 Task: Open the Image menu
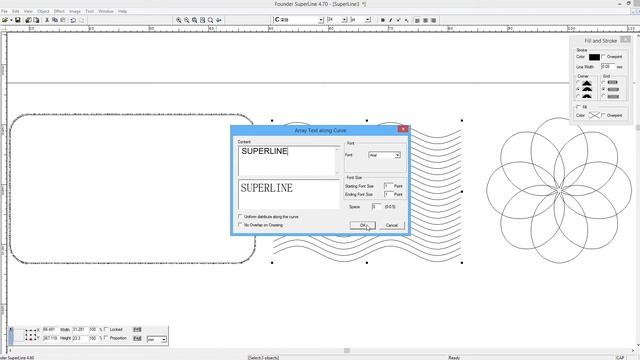click(75, 11)
